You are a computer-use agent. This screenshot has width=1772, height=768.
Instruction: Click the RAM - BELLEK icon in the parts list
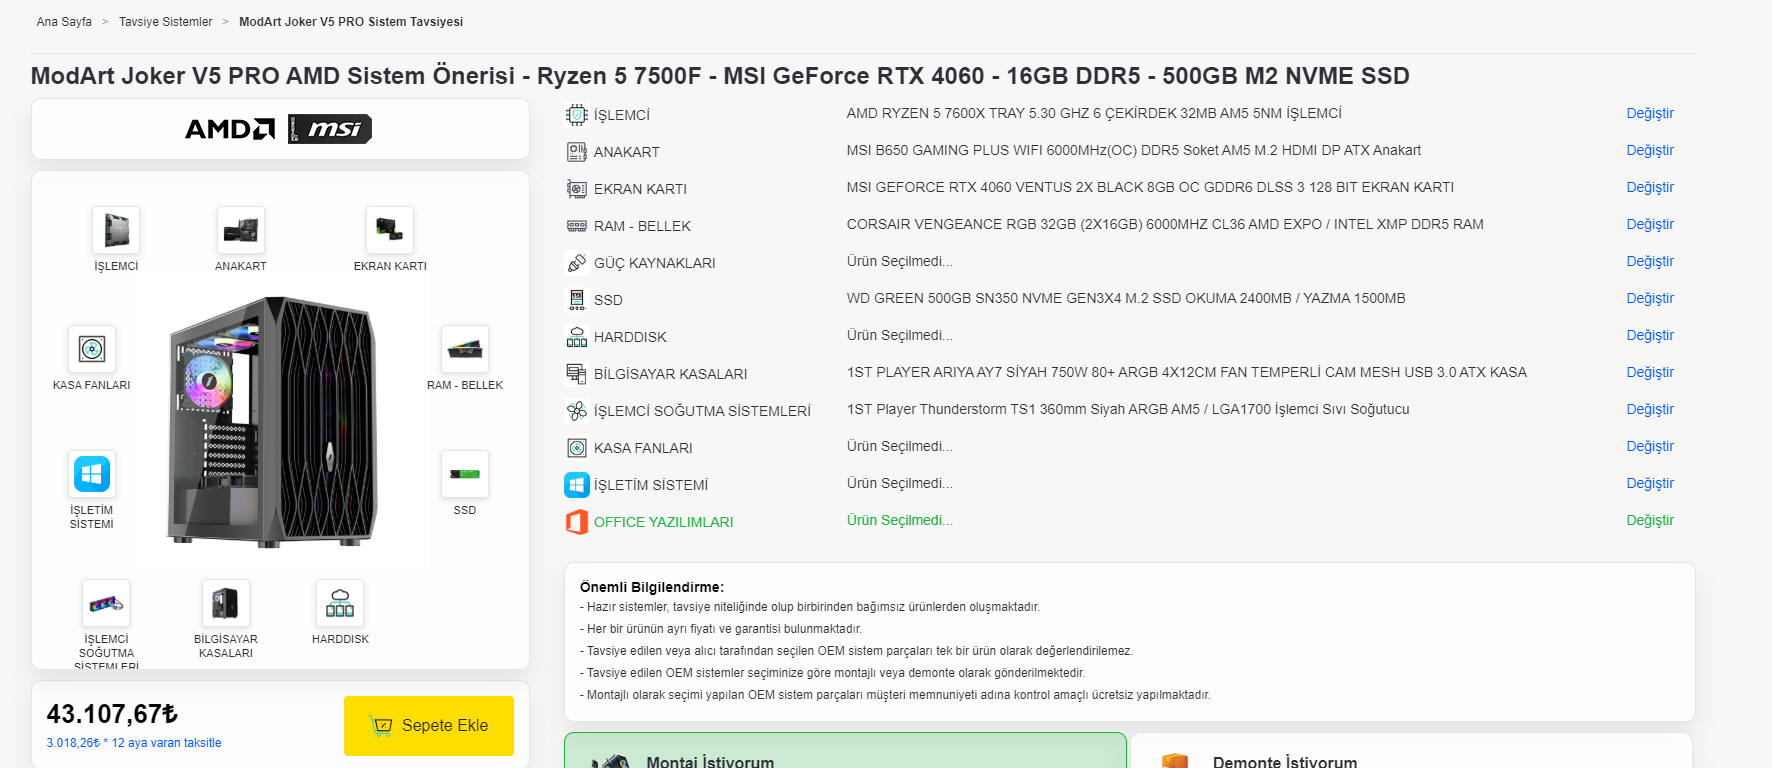click(577, 226)
